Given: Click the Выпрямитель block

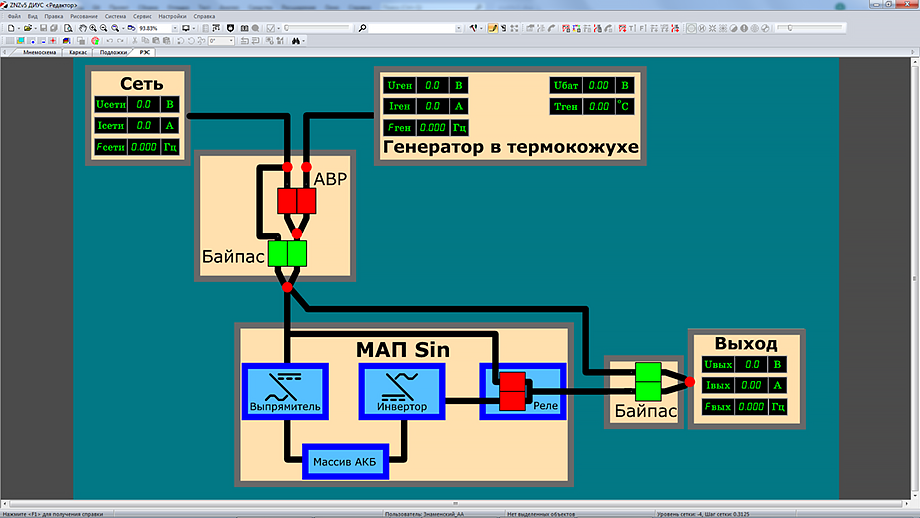Looking at the screenshot, I should click(285, 390).
